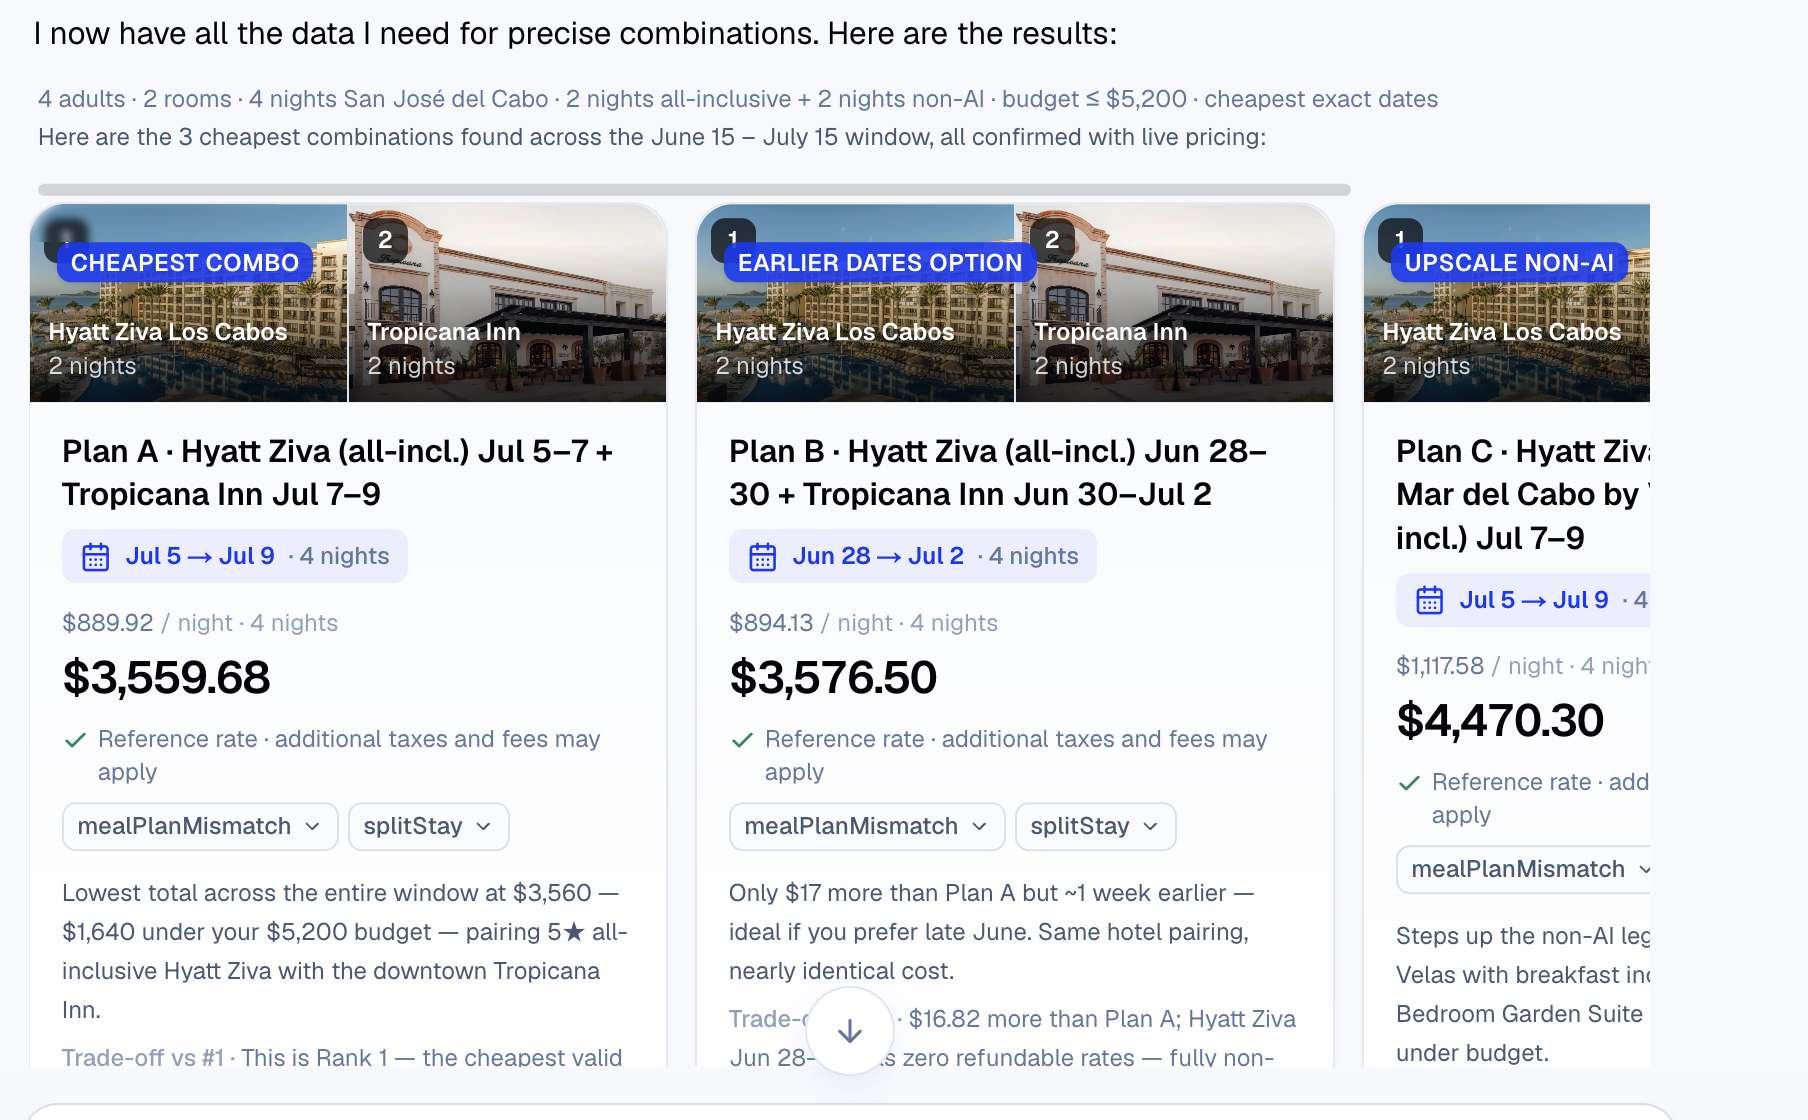Image resolution: width=1808 pixels, height=1120 pixels.
Task: Expand Plan C mealPlanMismatch dropdown
Action: tap(1523, 870)
